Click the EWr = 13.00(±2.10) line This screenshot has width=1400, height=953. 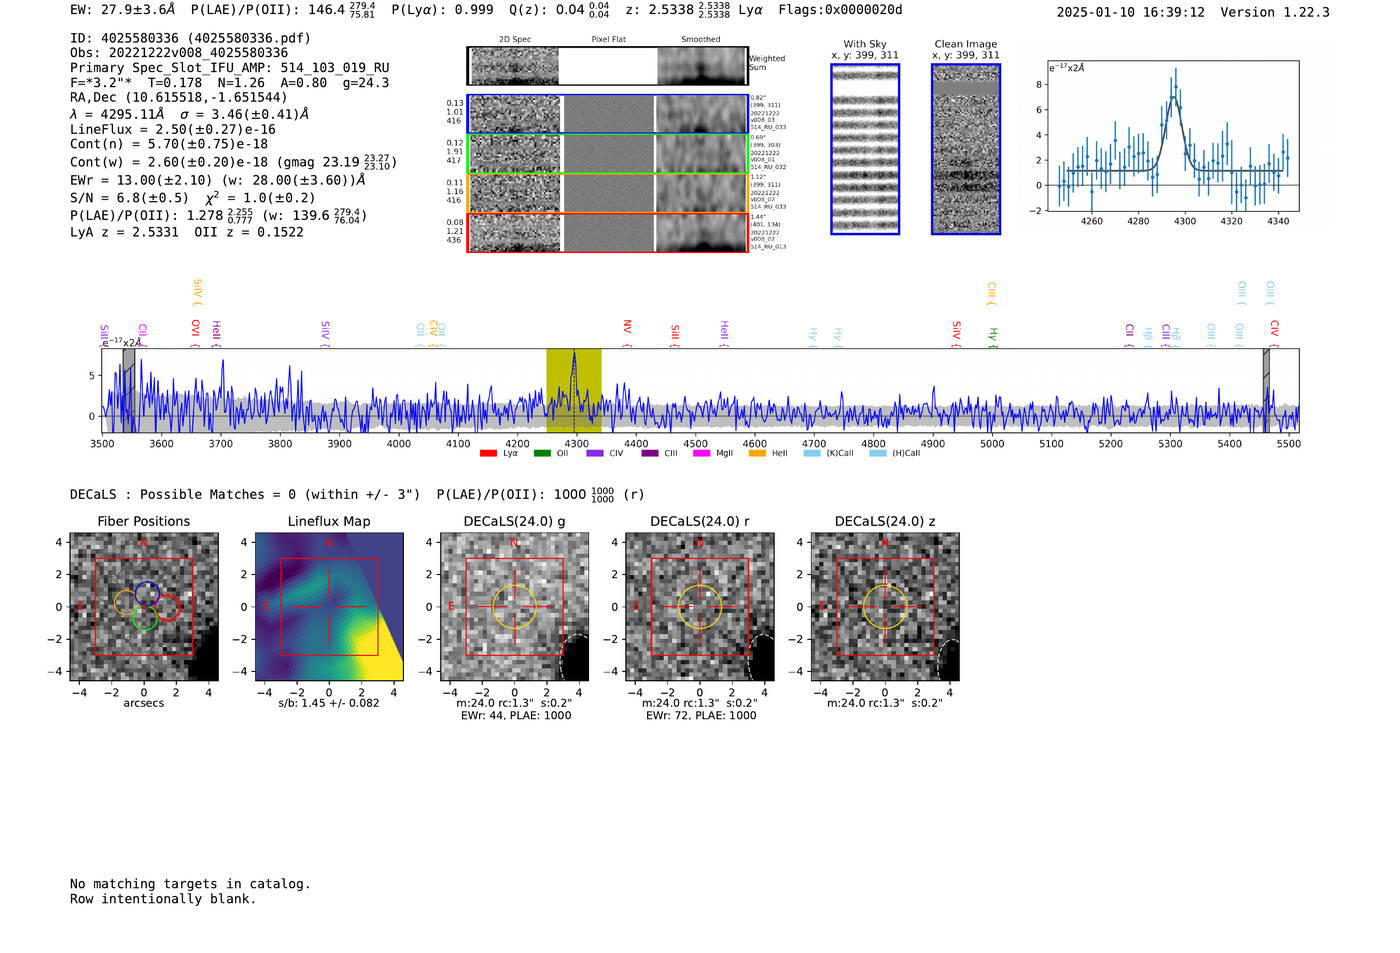pyautogui.click(x=218, y=181)
